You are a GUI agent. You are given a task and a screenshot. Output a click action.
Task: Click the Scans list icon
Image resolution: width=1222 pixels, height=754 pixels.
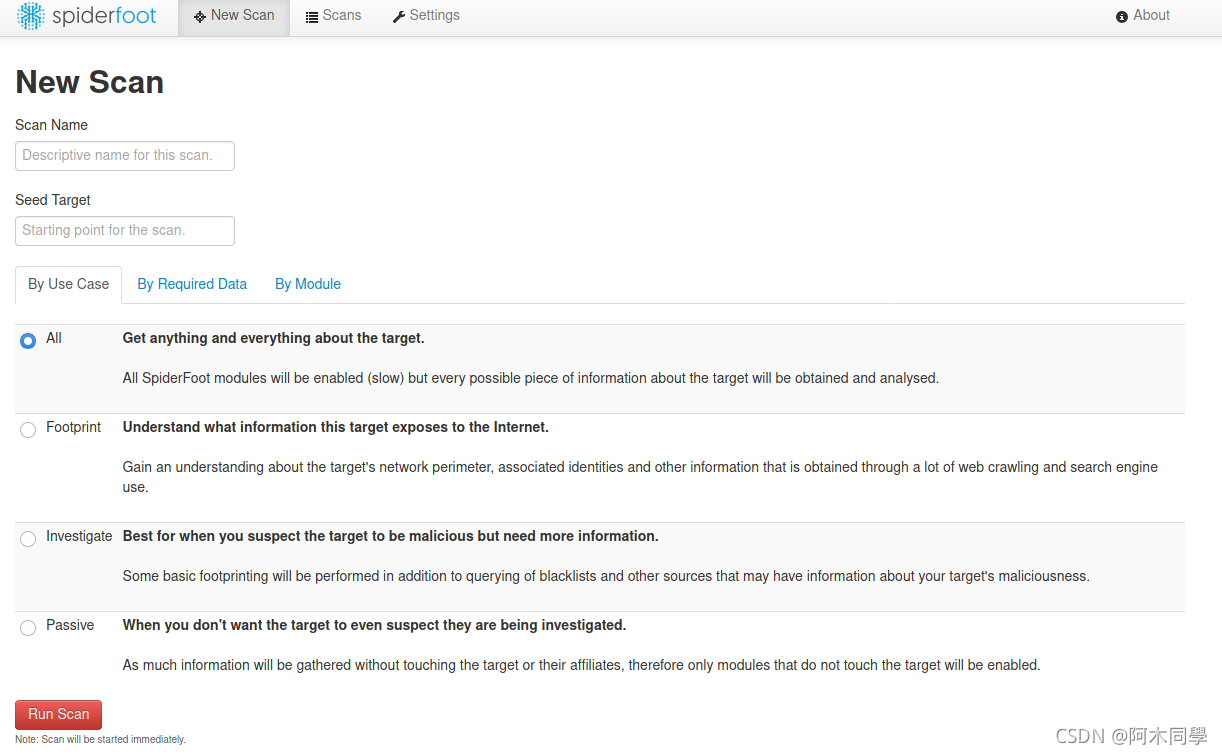pyautogui.click(x=312, y=17)
